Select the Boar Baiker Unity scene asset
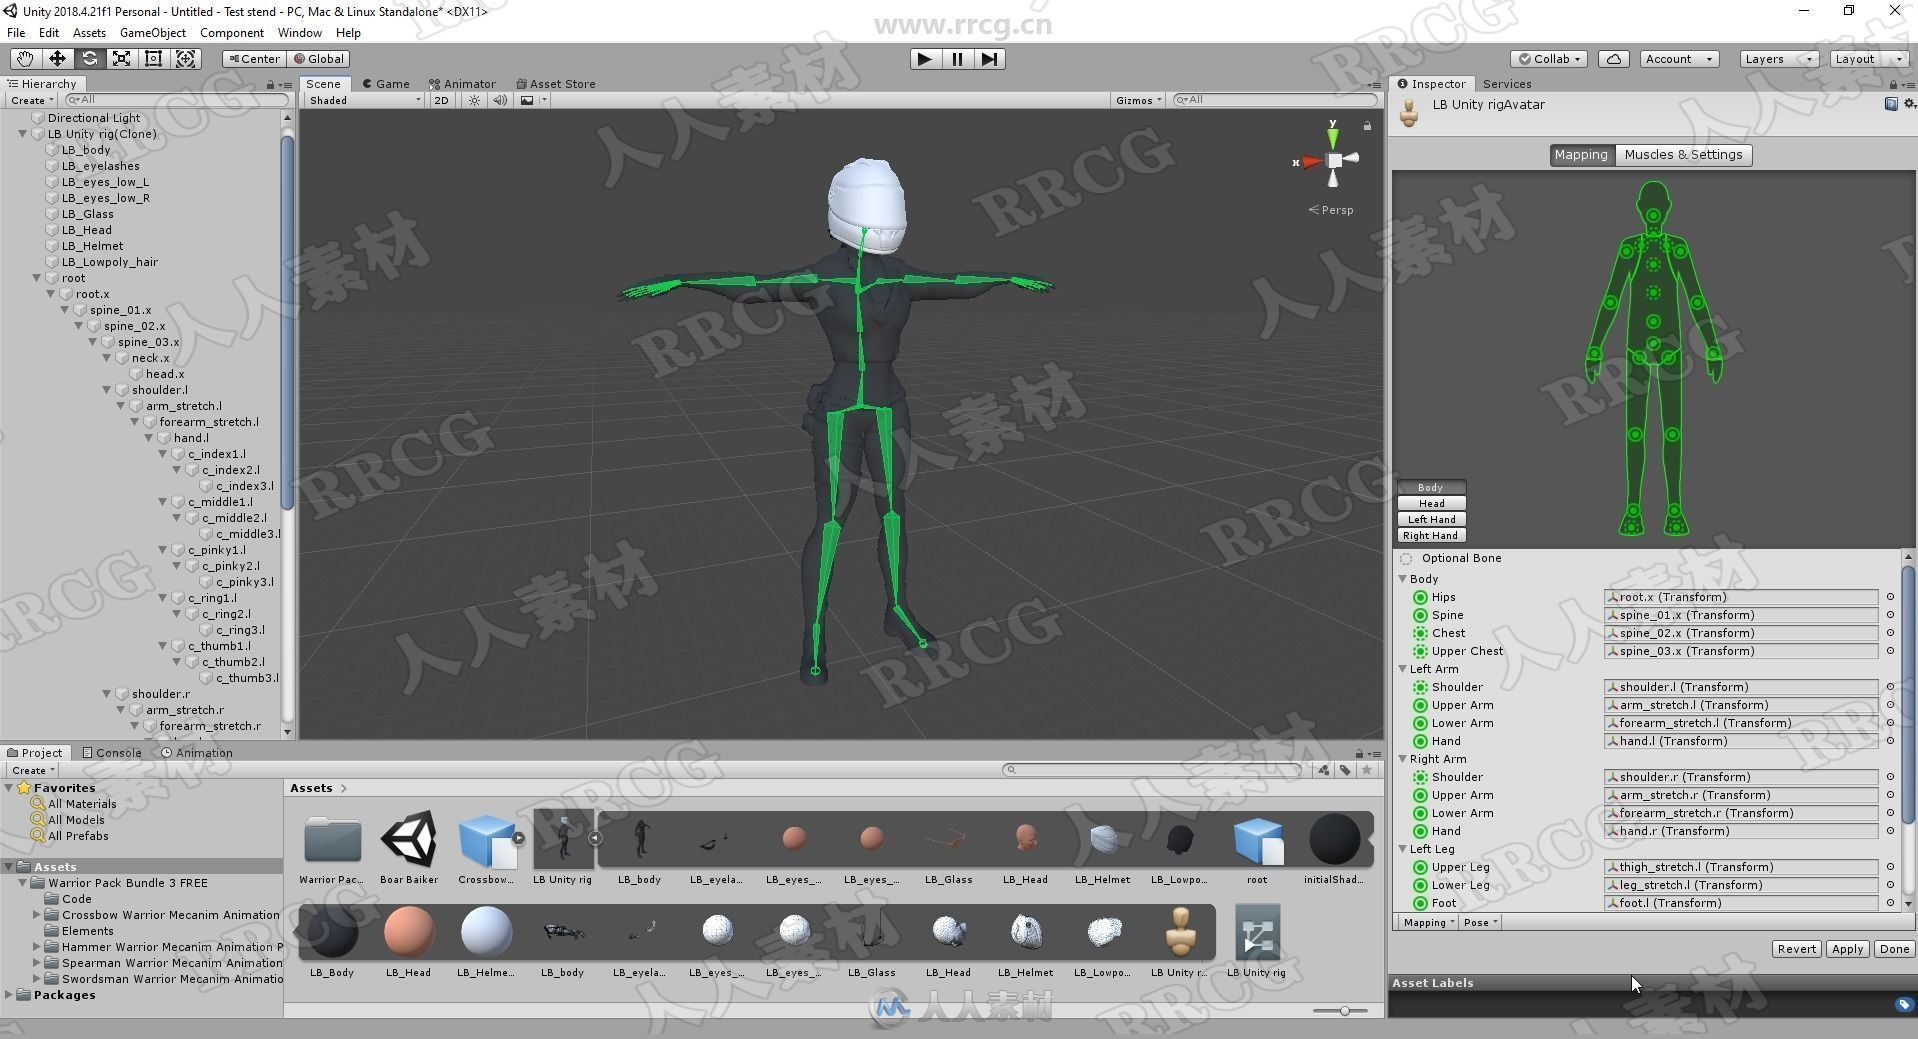The height and width of the screenshot is (1039, 1918). (x=408, y=848)
